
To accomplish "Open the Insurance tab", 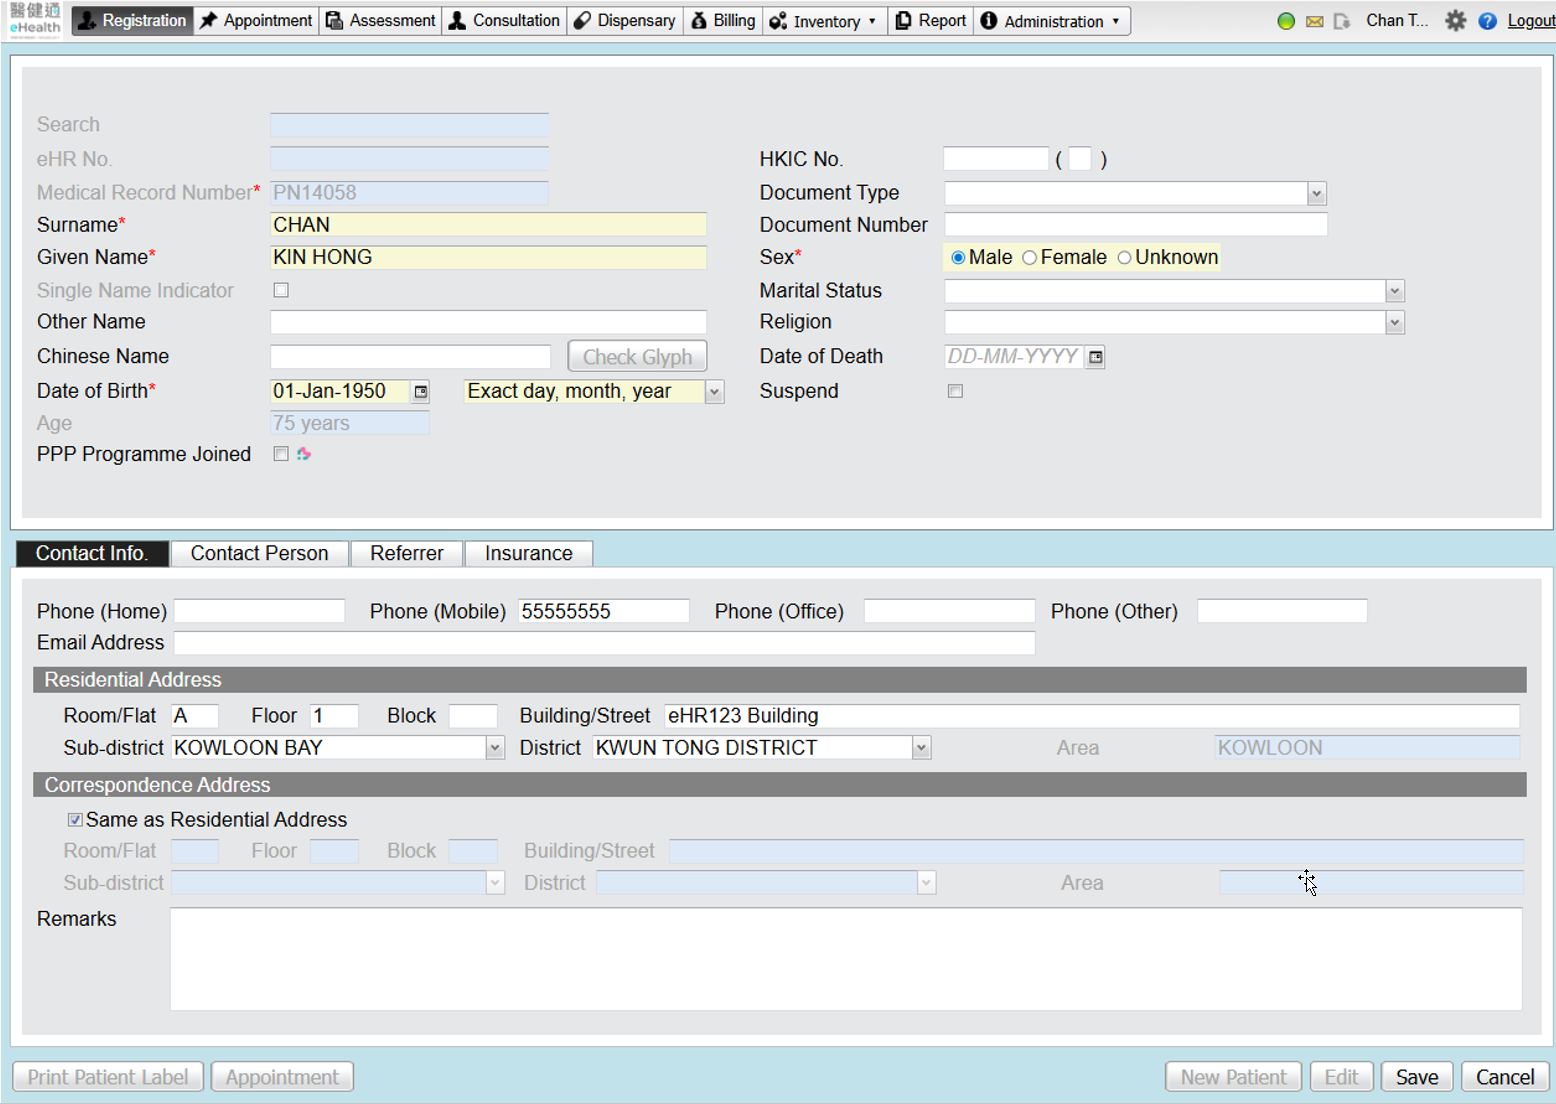I will click(x=528, y=553).
